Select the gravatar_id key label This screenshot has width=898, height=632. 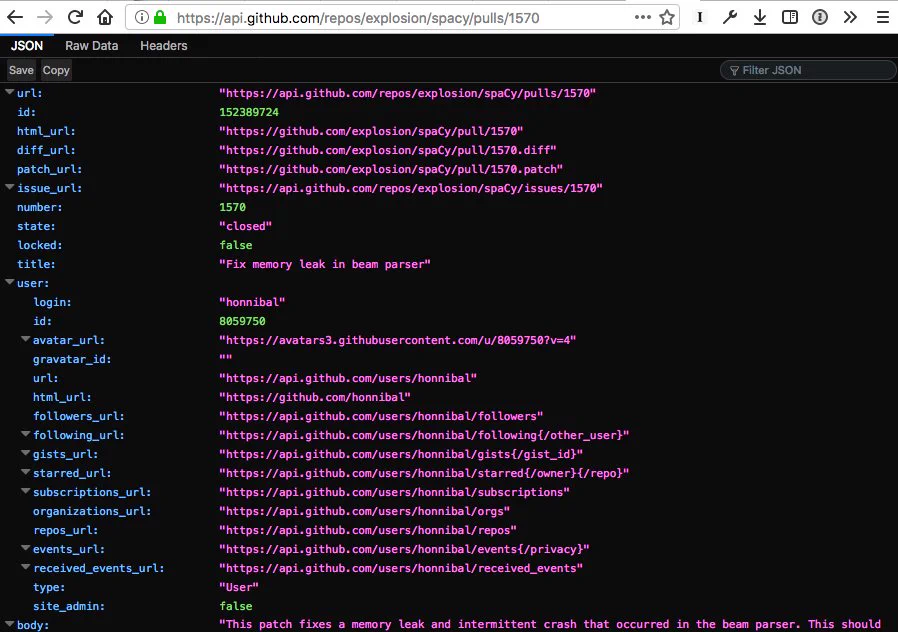(72, 359)
